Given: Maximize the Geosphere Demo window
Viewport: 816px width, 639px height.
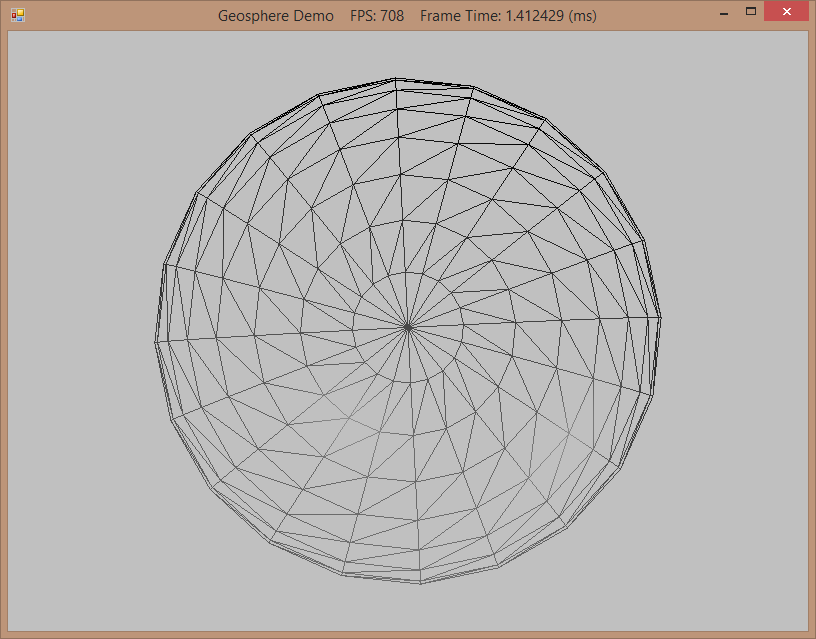Looking at the screenshot, I should click(750, 12).
